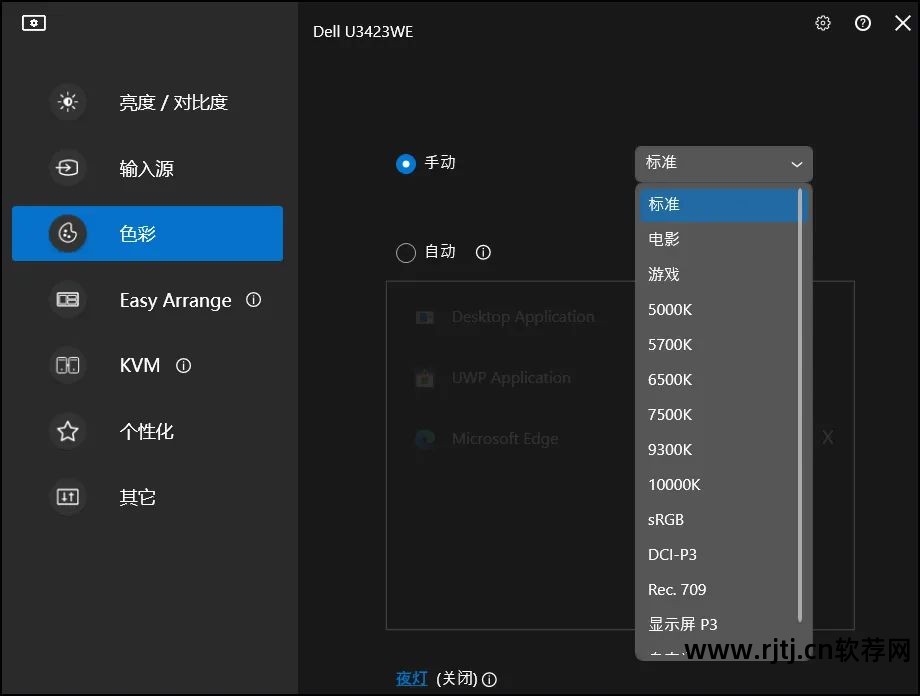This screenshot has width=920, height=696.
Task: Open the help question mark
Action: (x=862, y=22)
